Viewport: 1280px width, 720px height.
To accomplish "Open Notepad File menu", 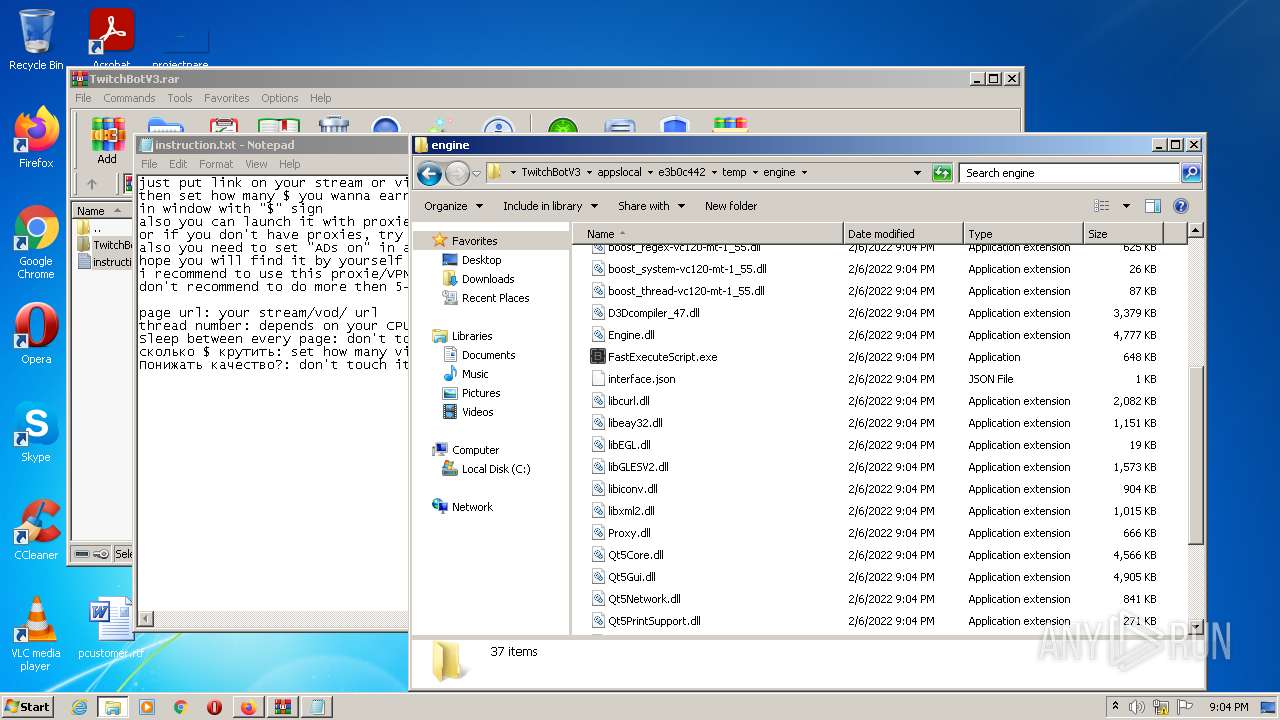I will click(x=149, y=164).
